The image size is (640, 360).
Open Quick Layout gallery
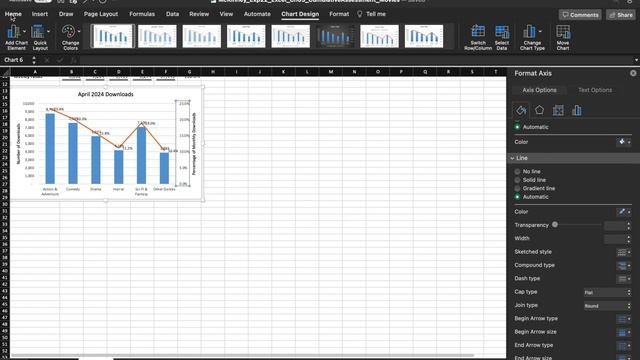click(x=40, y=37)
